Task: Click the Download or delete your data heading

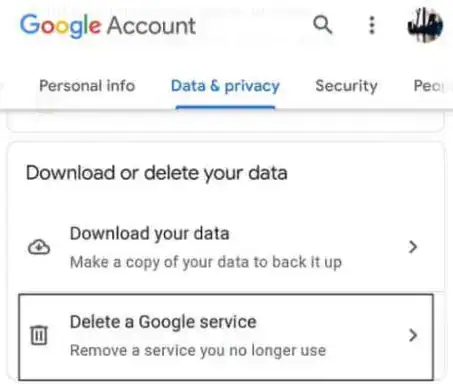Action: tap(157, 173)
